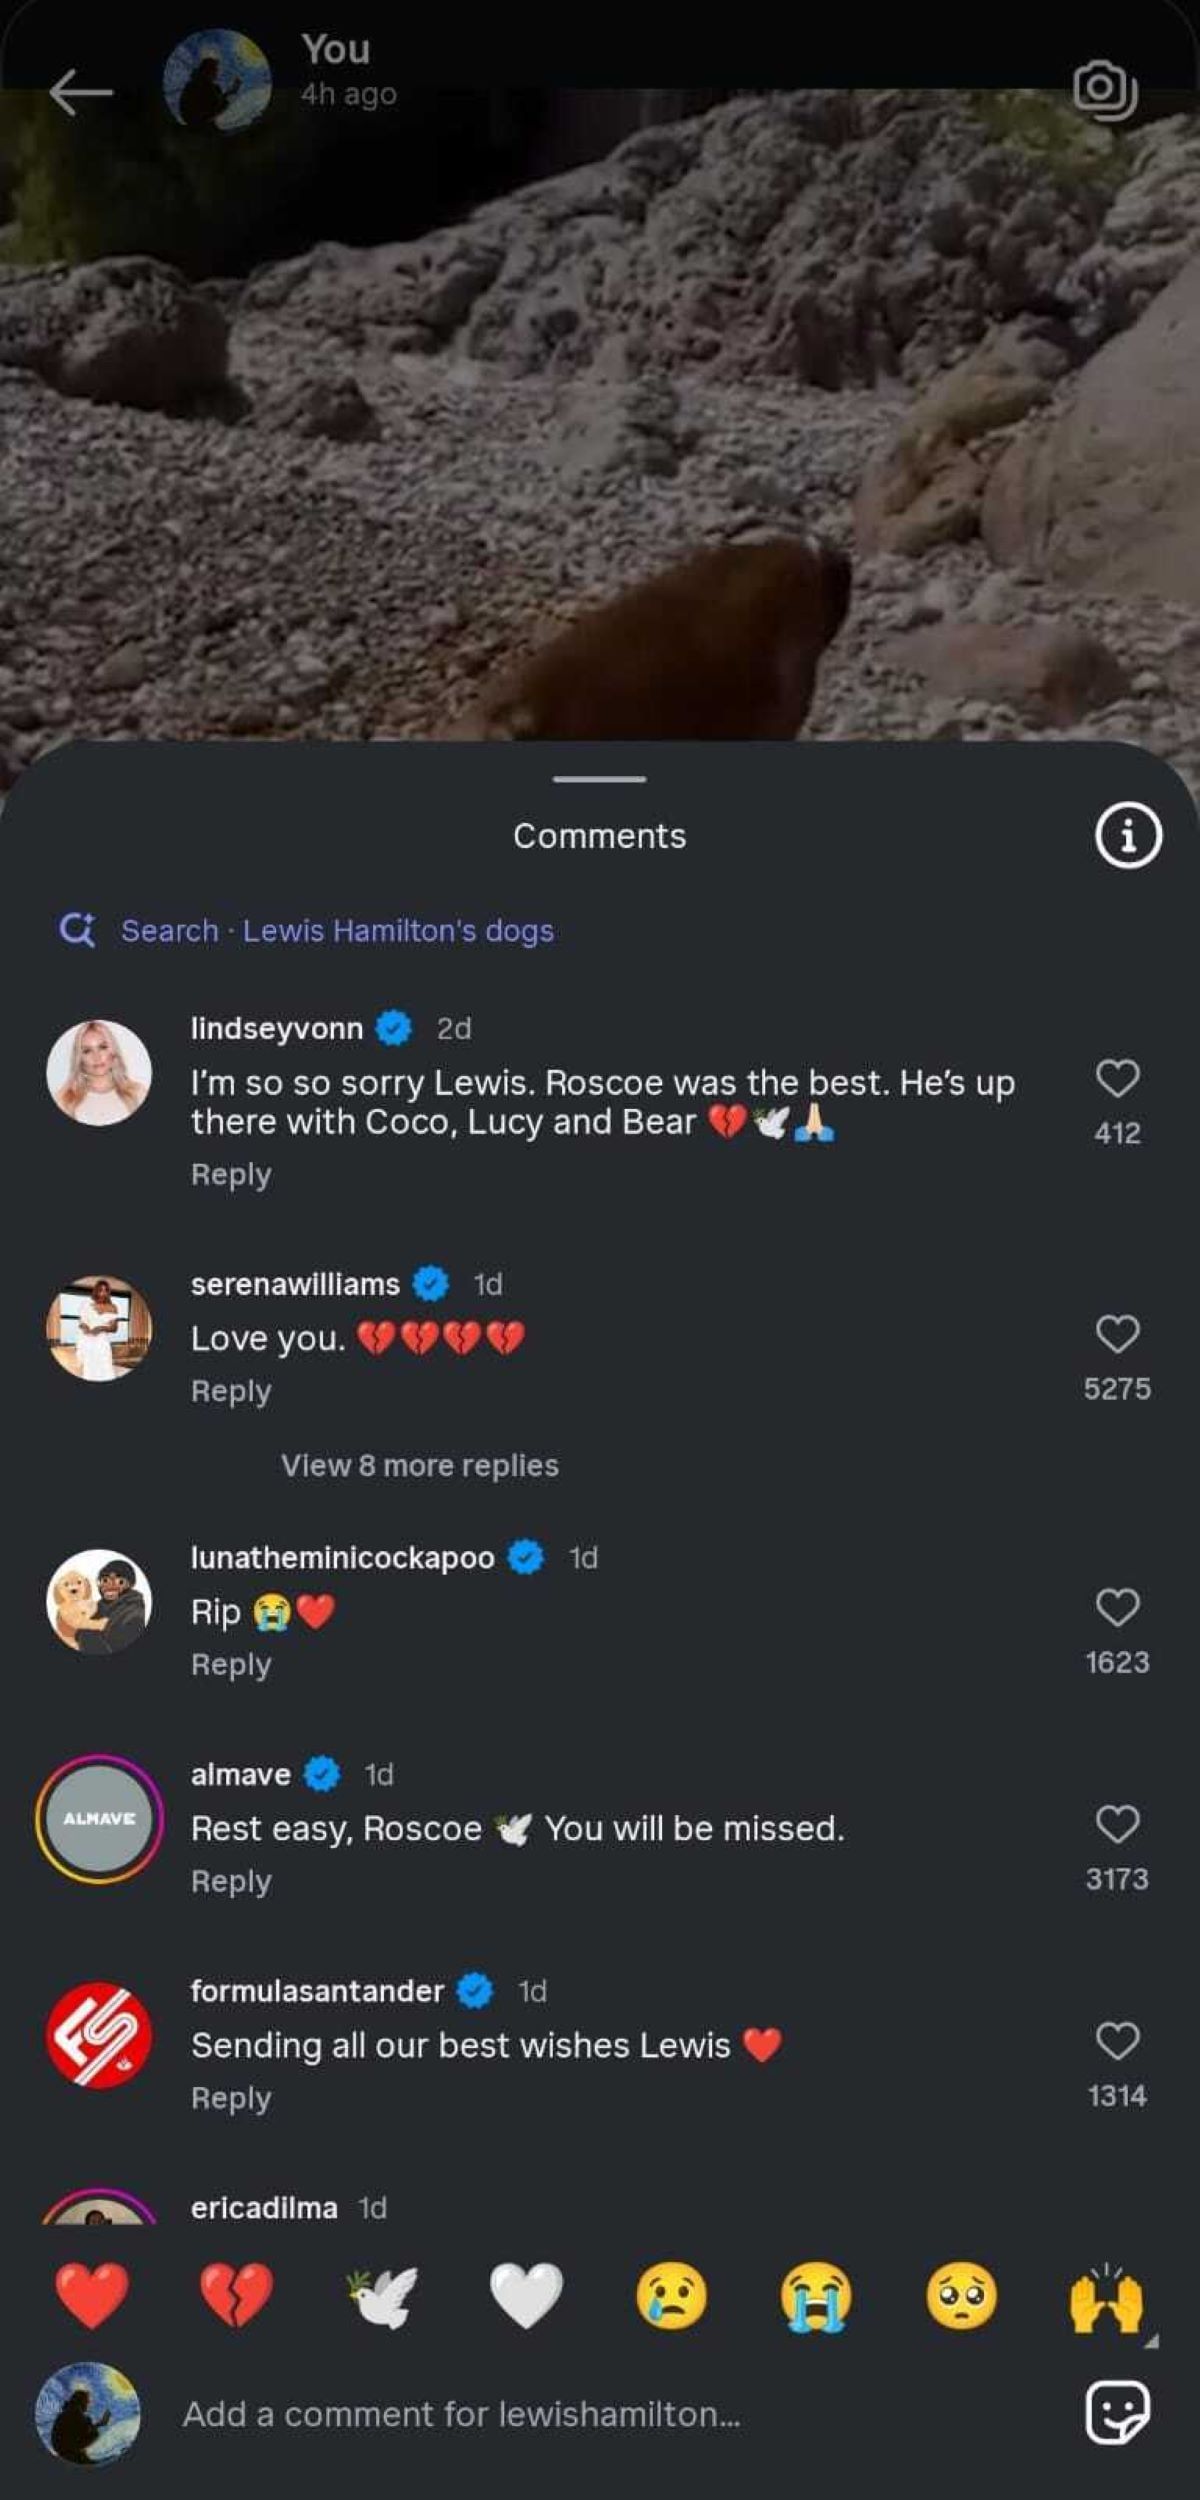Tap the sticker/GIF icon in comment bar
The width and height of the screenshot is (1200, 2500).
point(1117,2413)
